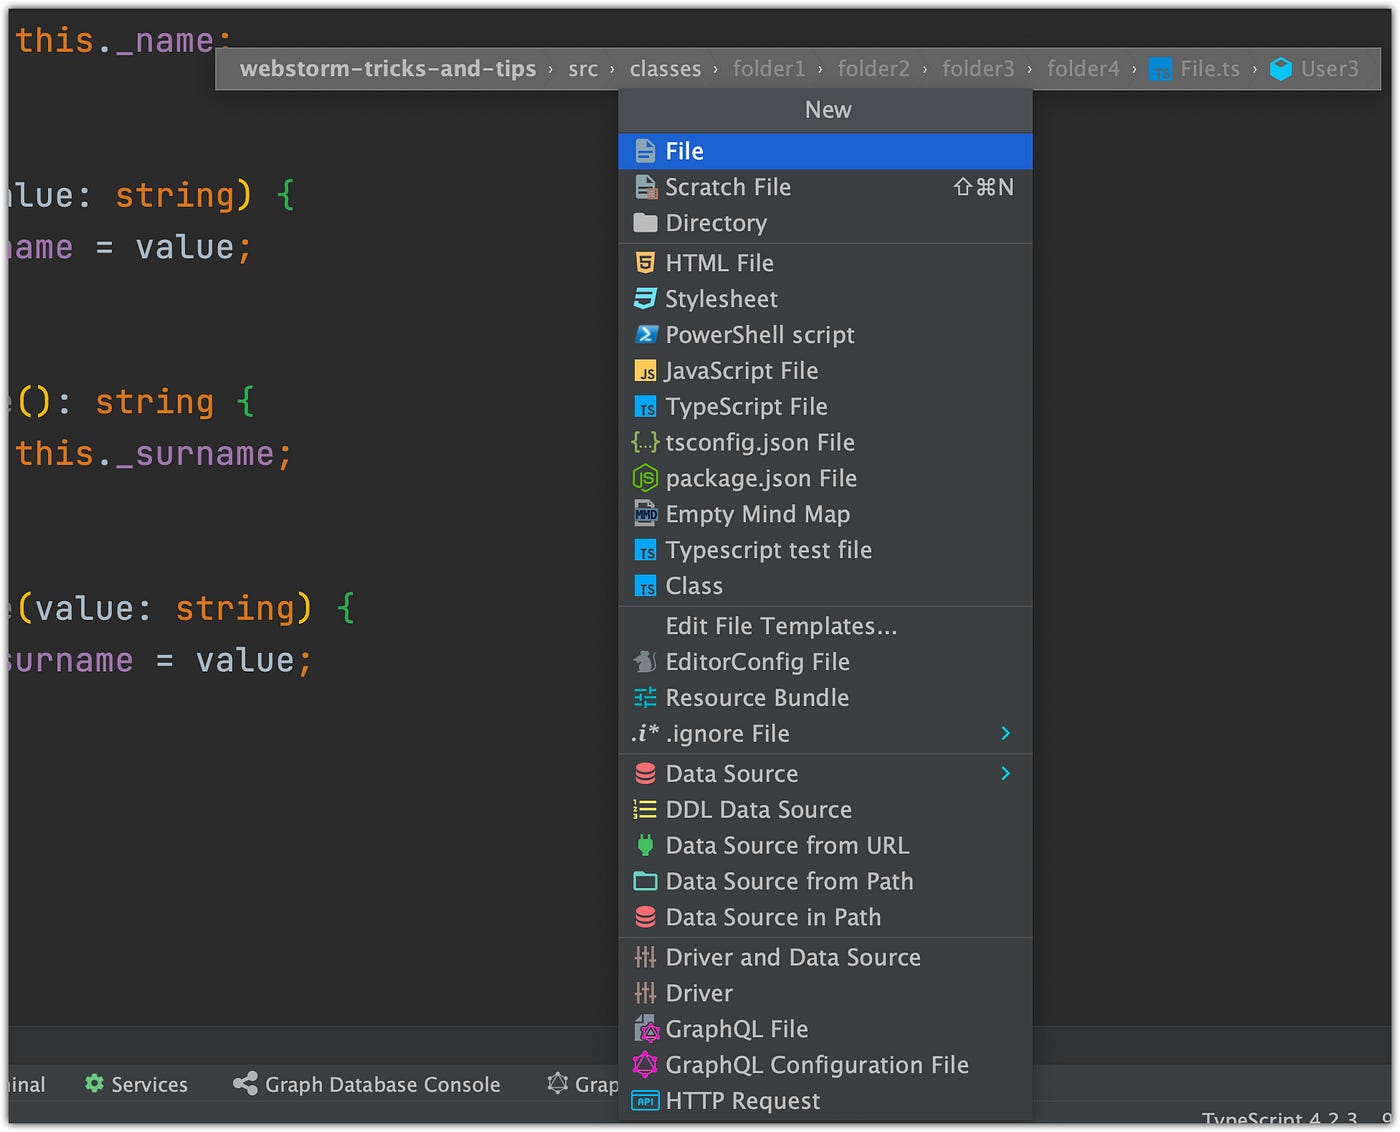
Task: Create a new PowerShell script
Action: click(760, 334)
